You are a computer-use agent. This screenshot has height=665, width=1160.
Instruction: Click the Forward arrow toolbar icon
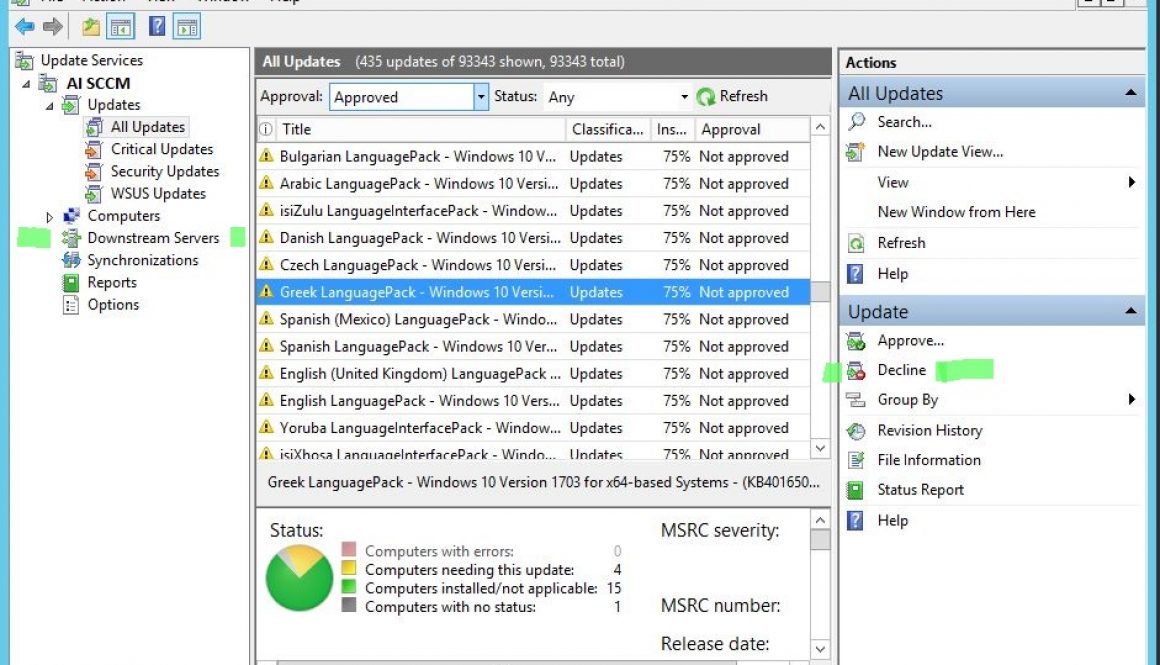click(53, 26)
